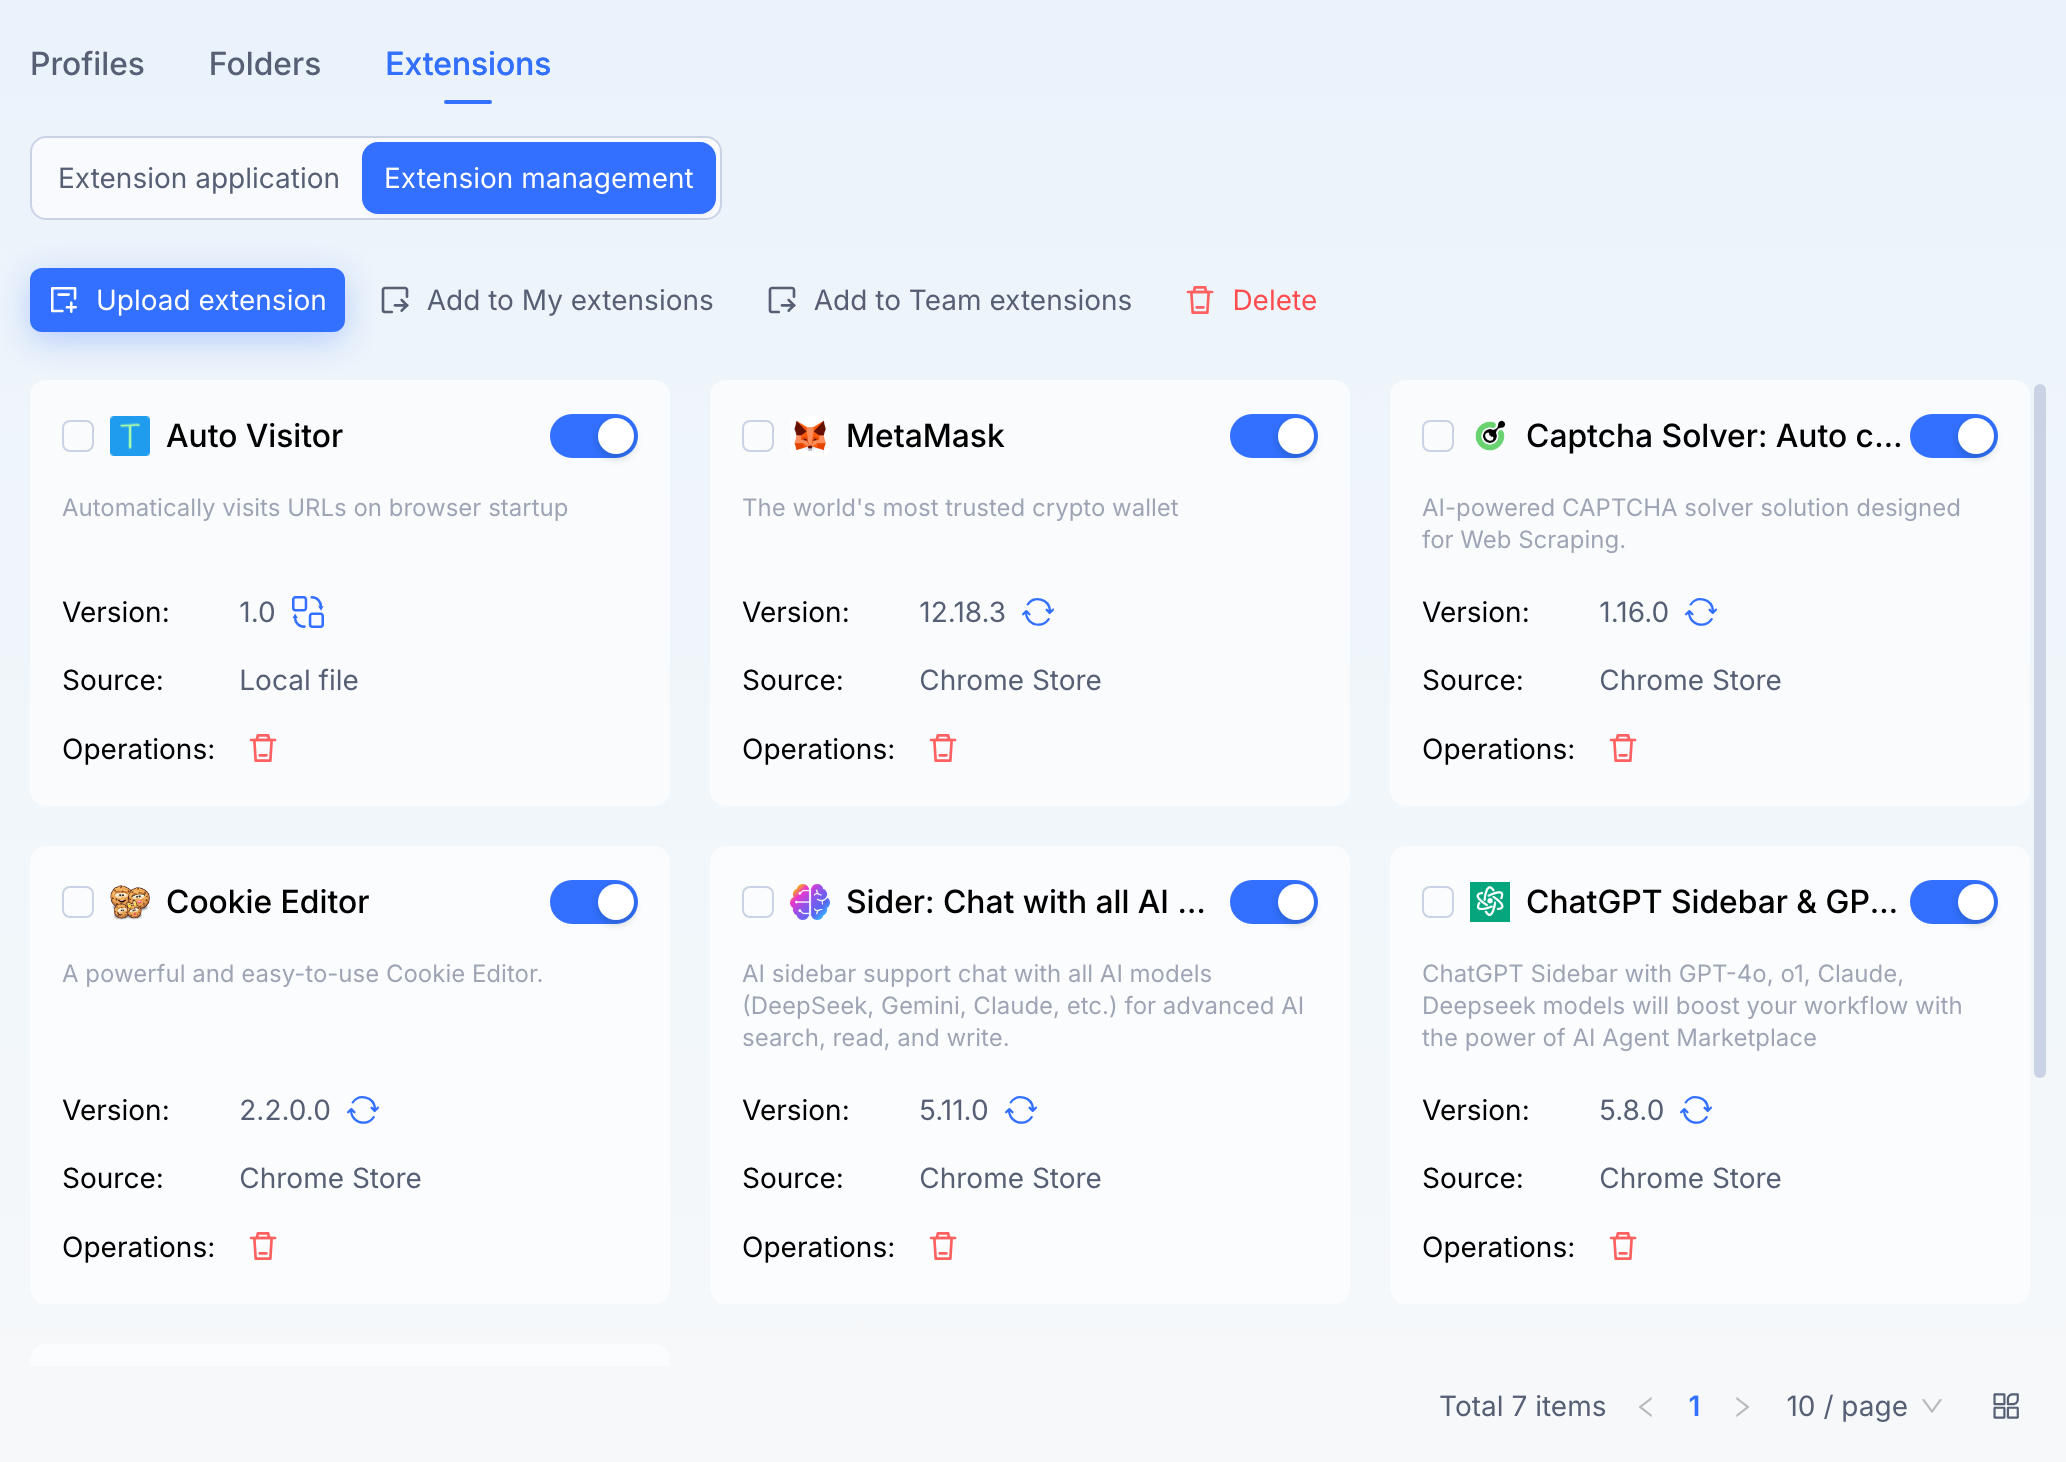The width and height of the screenshot is (2066, 1462).
Task: Click the Total 7 items text
Action: [1522, 1406]
